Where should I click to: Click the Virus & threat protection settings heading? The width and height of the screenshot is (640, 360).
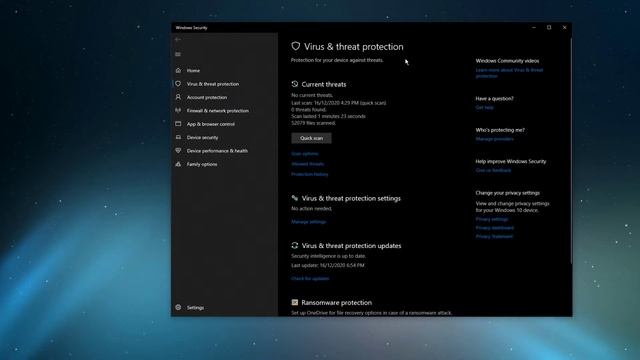point(351,198)
